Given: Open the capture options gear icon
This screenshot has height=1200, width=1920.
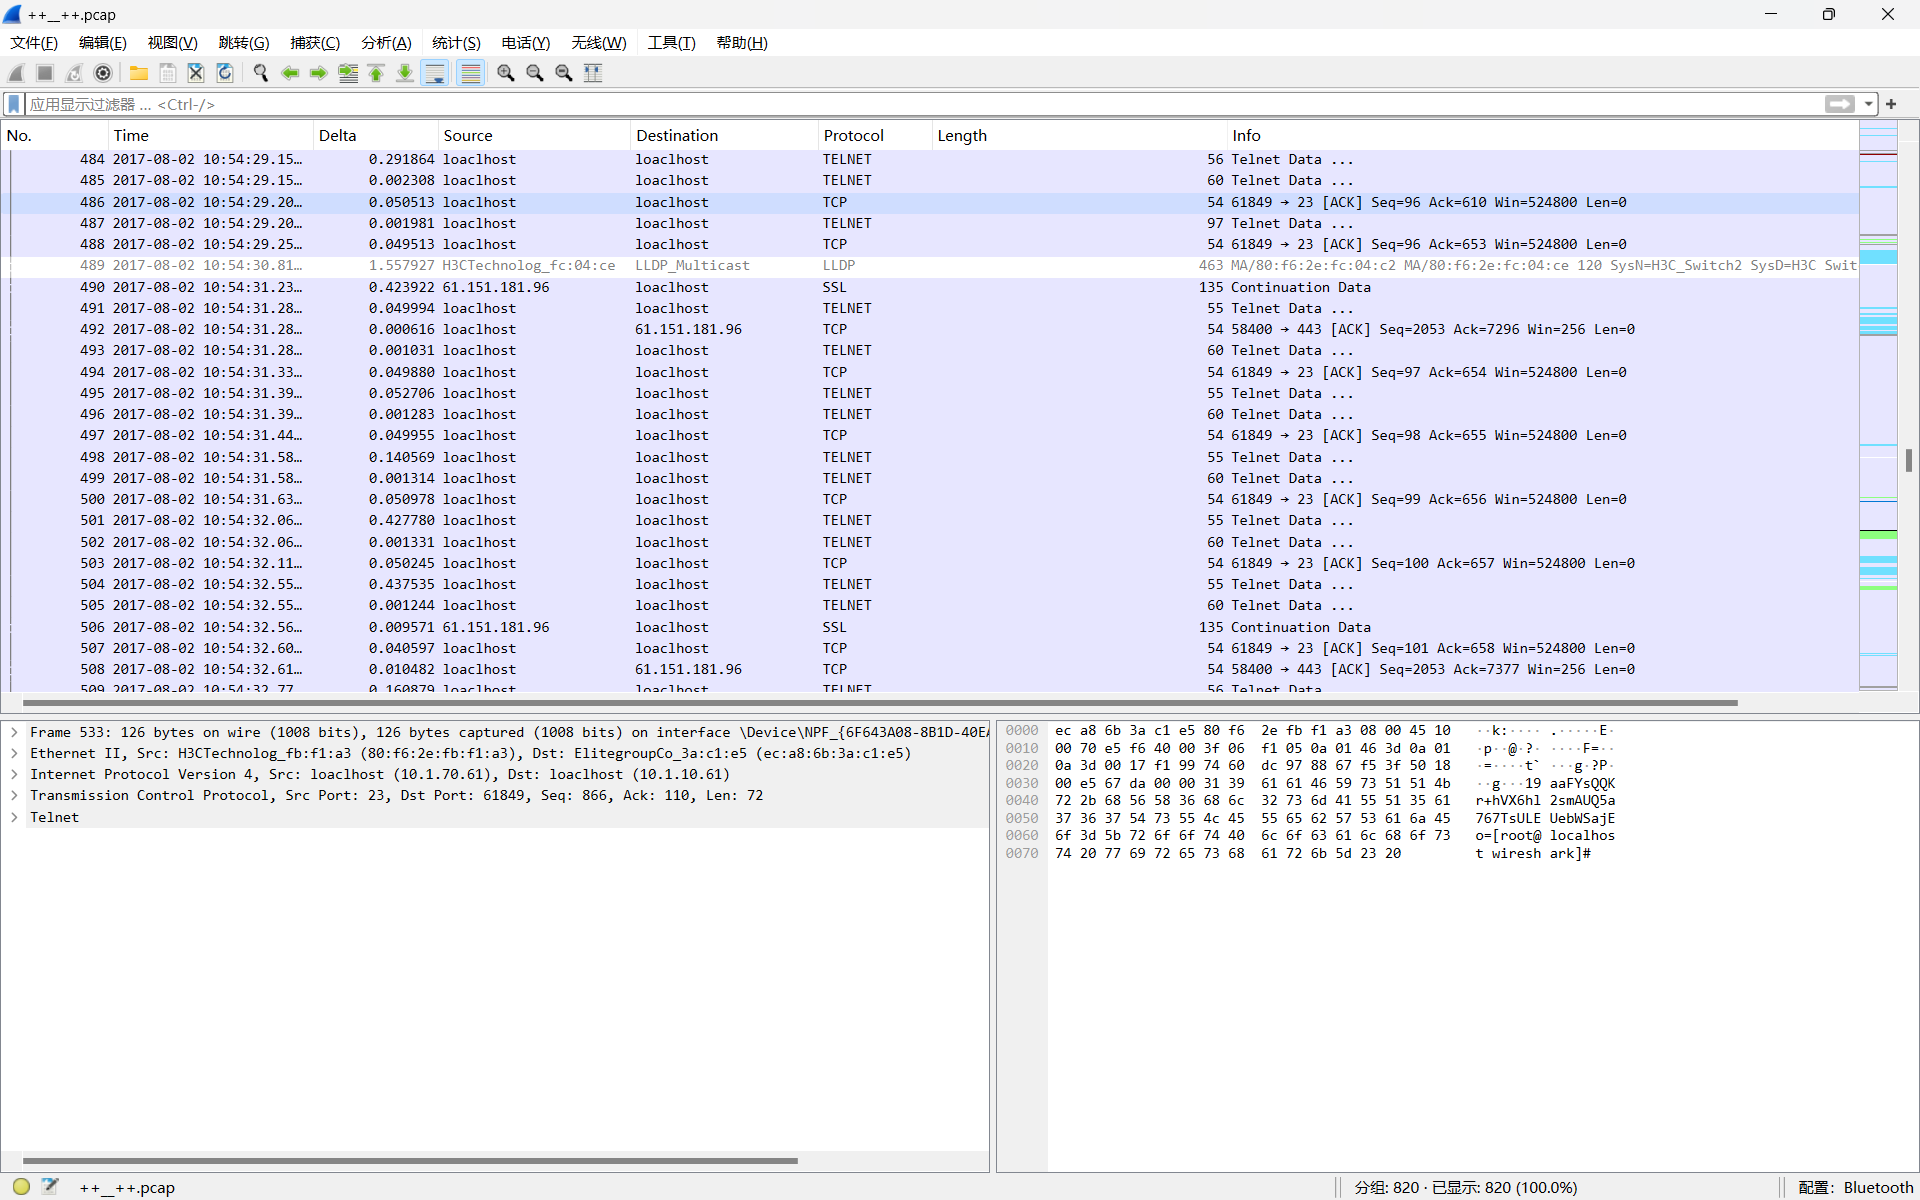Looking at the screenshot, I should click(103, 73).
